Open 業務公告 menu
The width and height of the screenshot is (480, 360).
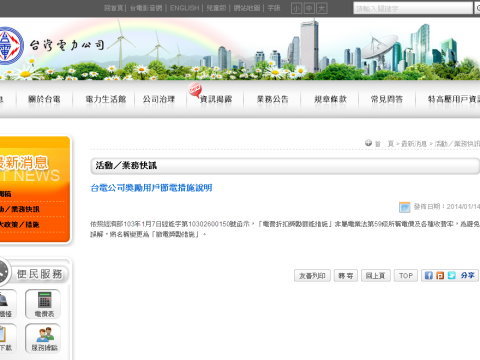click(272, 99)
